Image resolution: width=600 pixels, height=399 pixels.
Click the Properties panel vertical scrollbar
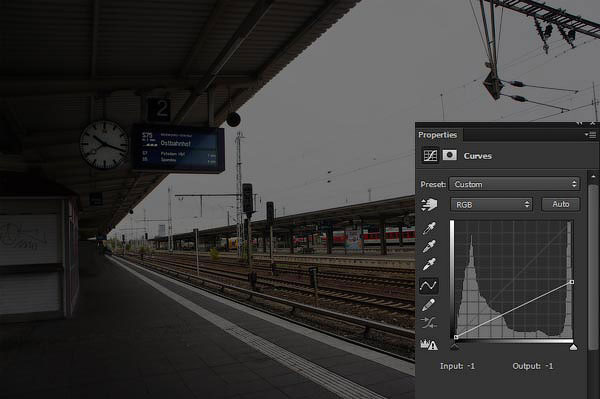(593, 268)
